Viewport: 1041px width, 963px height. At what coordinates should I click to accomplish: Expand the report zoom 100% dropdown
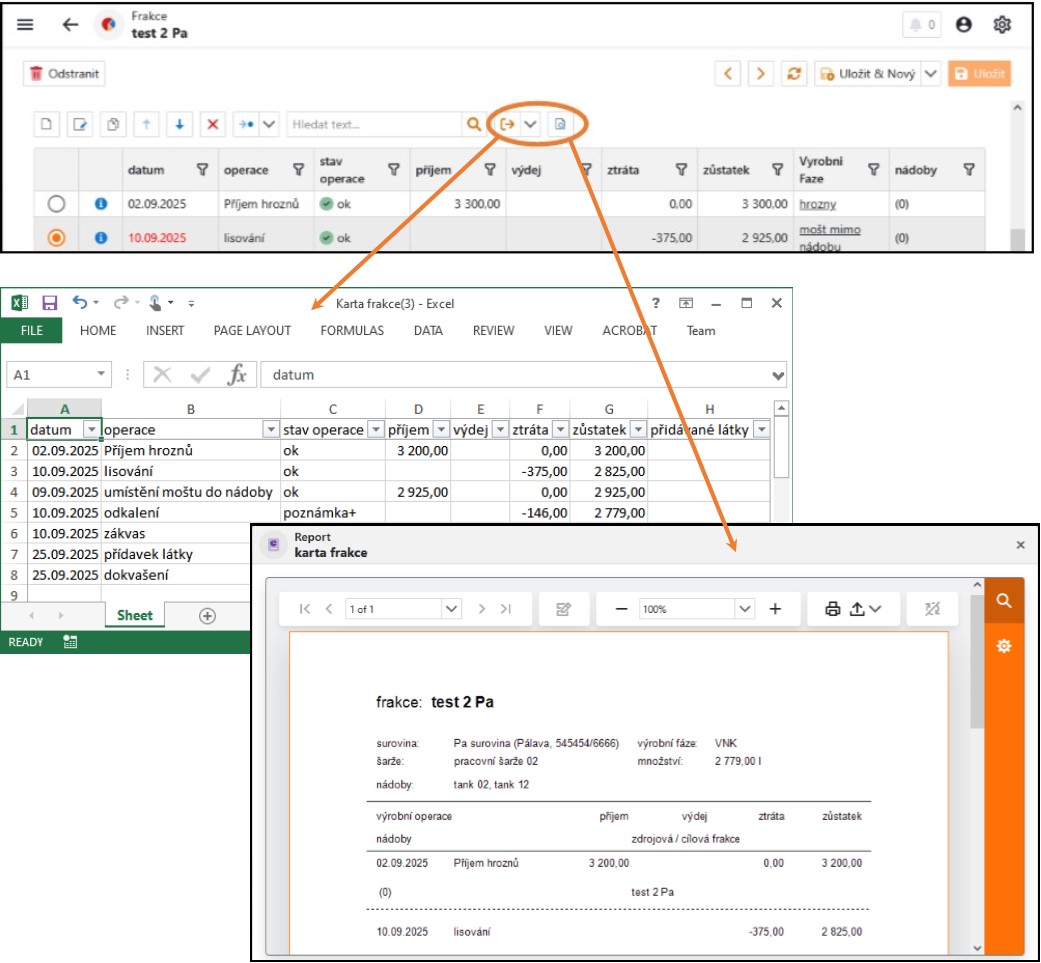coord(744,609)
